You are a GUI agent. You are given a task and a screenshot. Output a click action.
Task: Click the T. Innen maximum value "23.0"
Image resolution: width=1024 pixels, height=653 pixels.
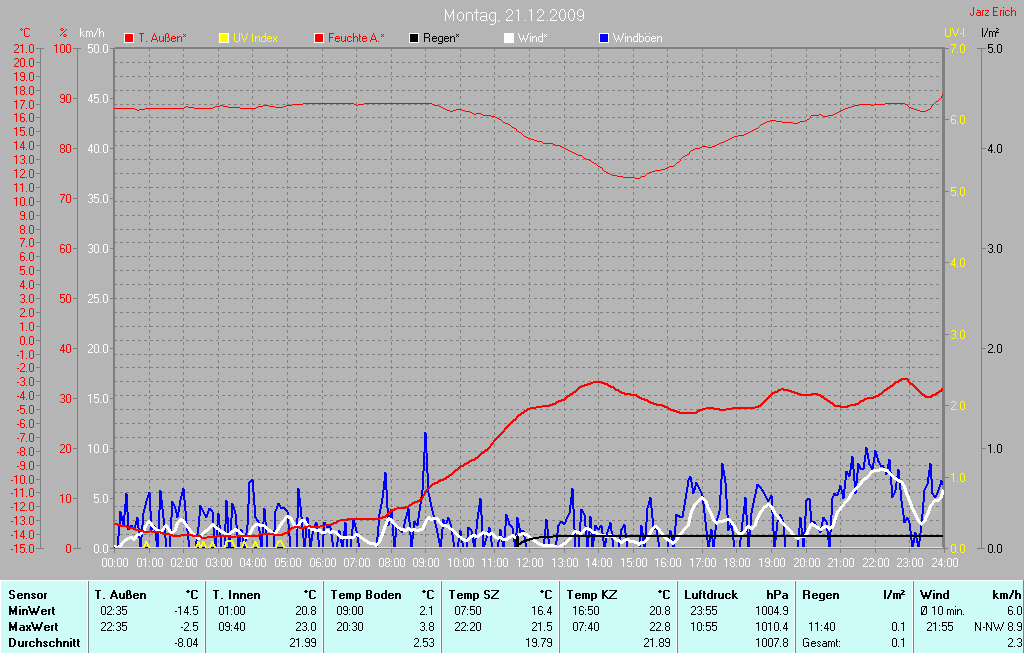pyautogui.click(x=306, y=626)
